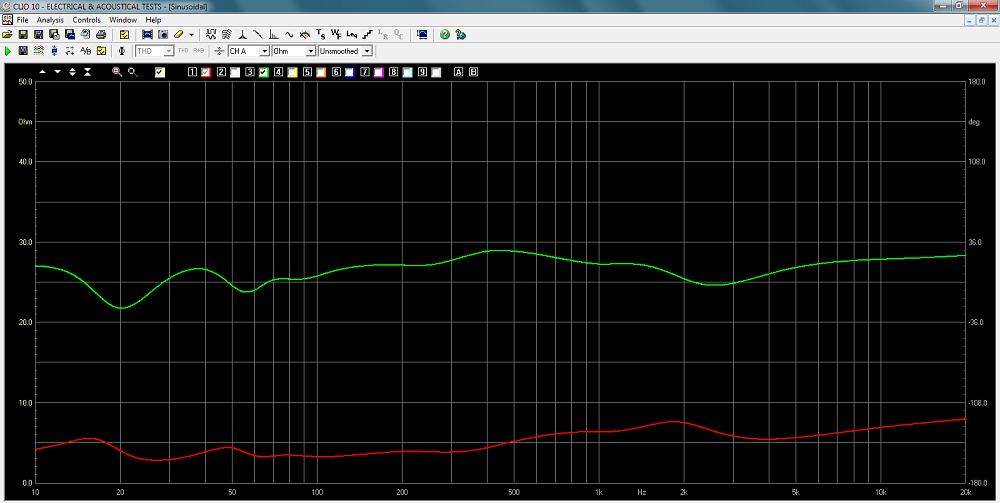Open the Waterfall analysis icon
The width and height of the screenshot is (1000, 503).
click(x=226, y=34)
